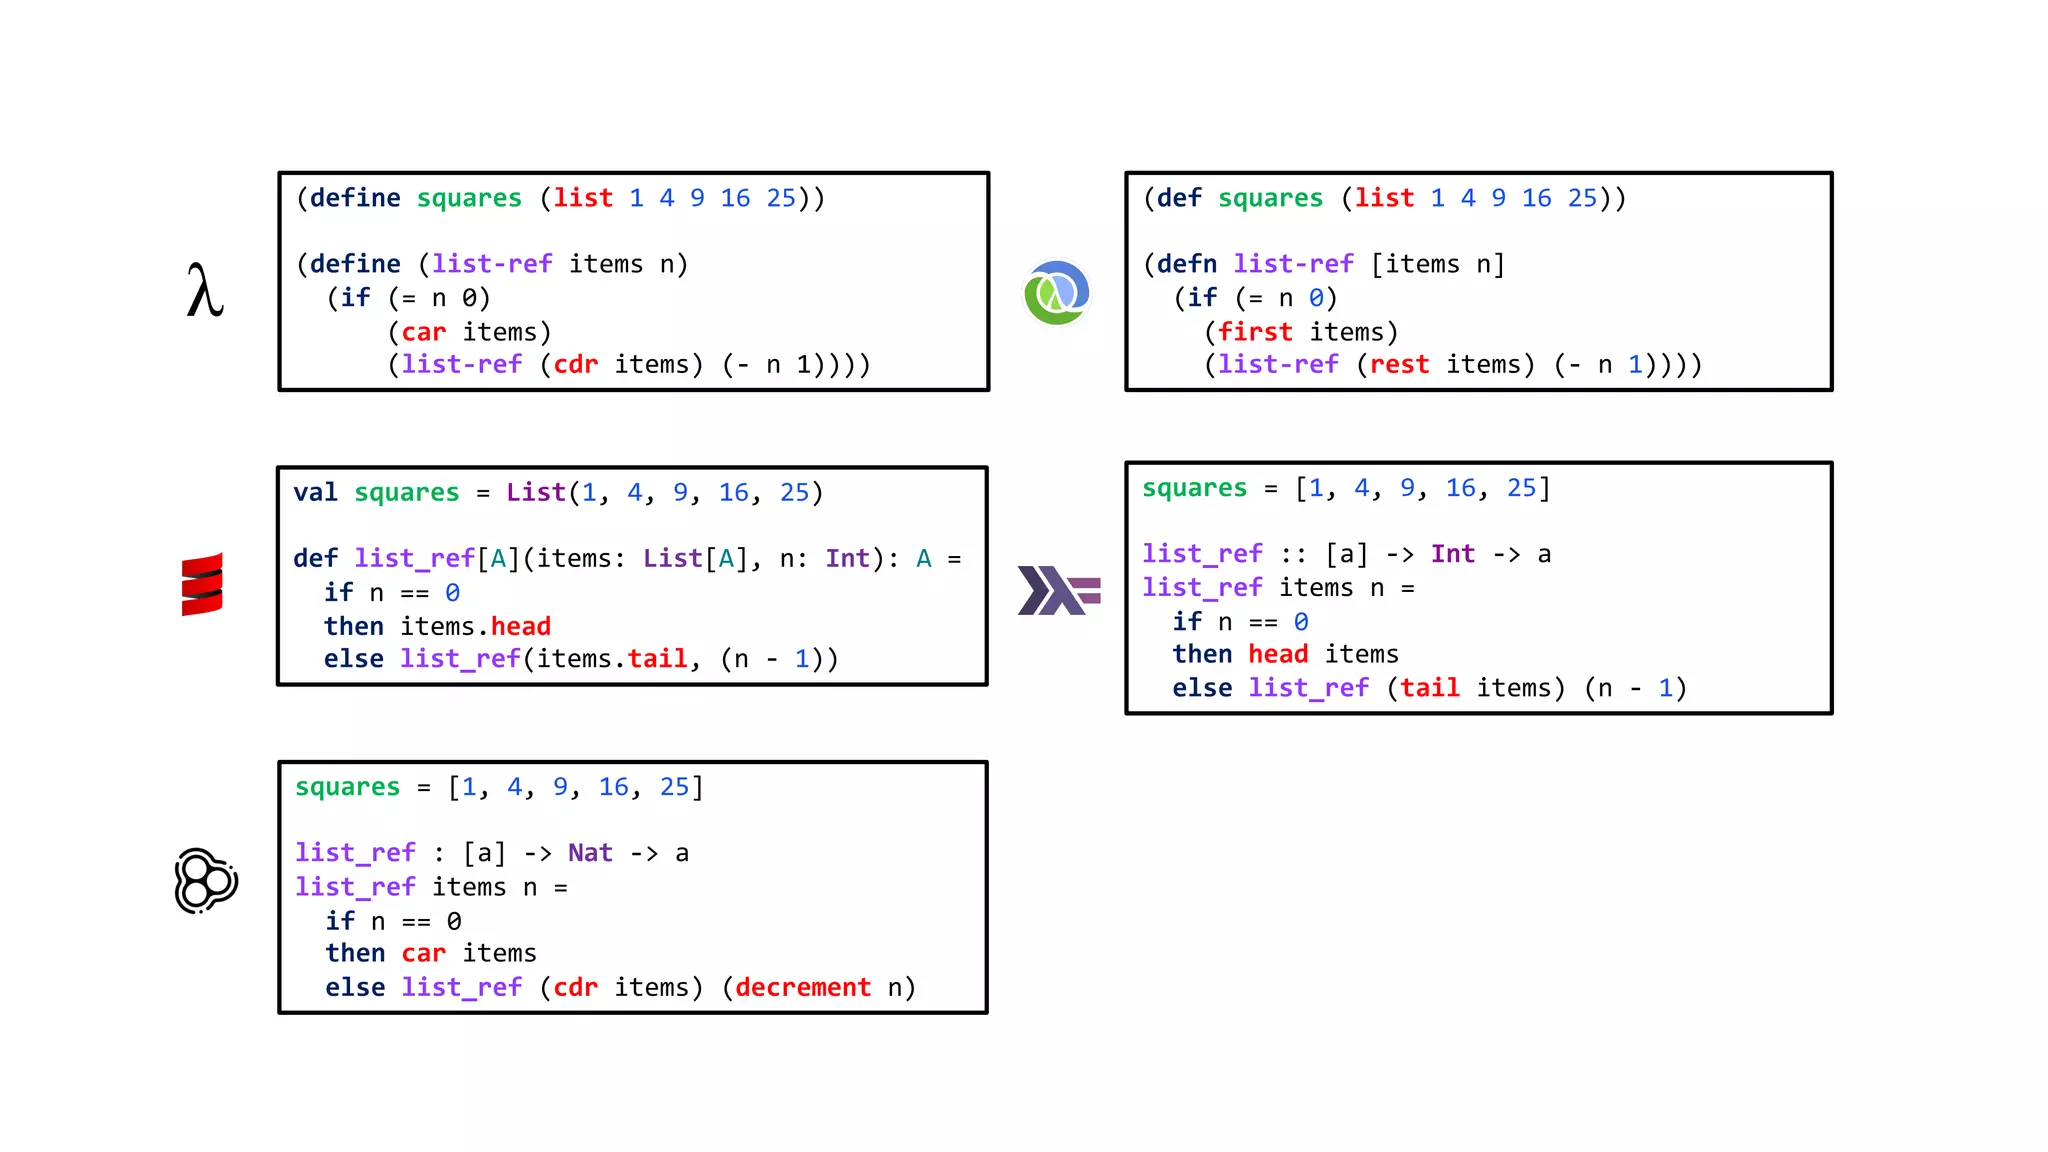
Task: Click red 'first' in Clojure code
Action: (x=1255, y=332)
